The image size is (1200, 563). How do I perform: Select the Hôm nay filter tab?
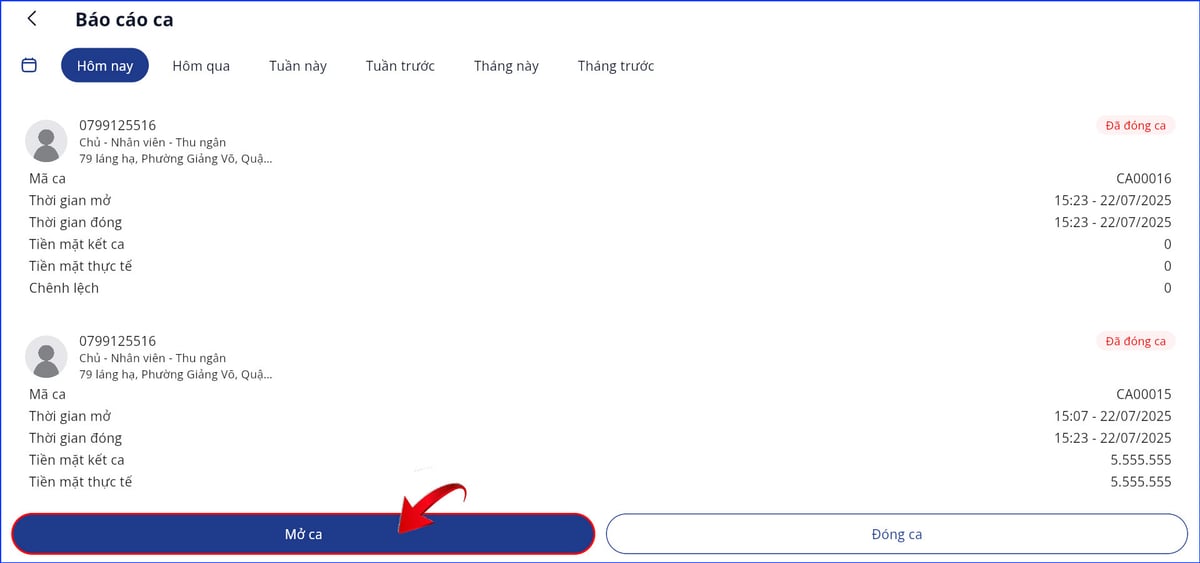pyautogui.click(x=105, y=66)
